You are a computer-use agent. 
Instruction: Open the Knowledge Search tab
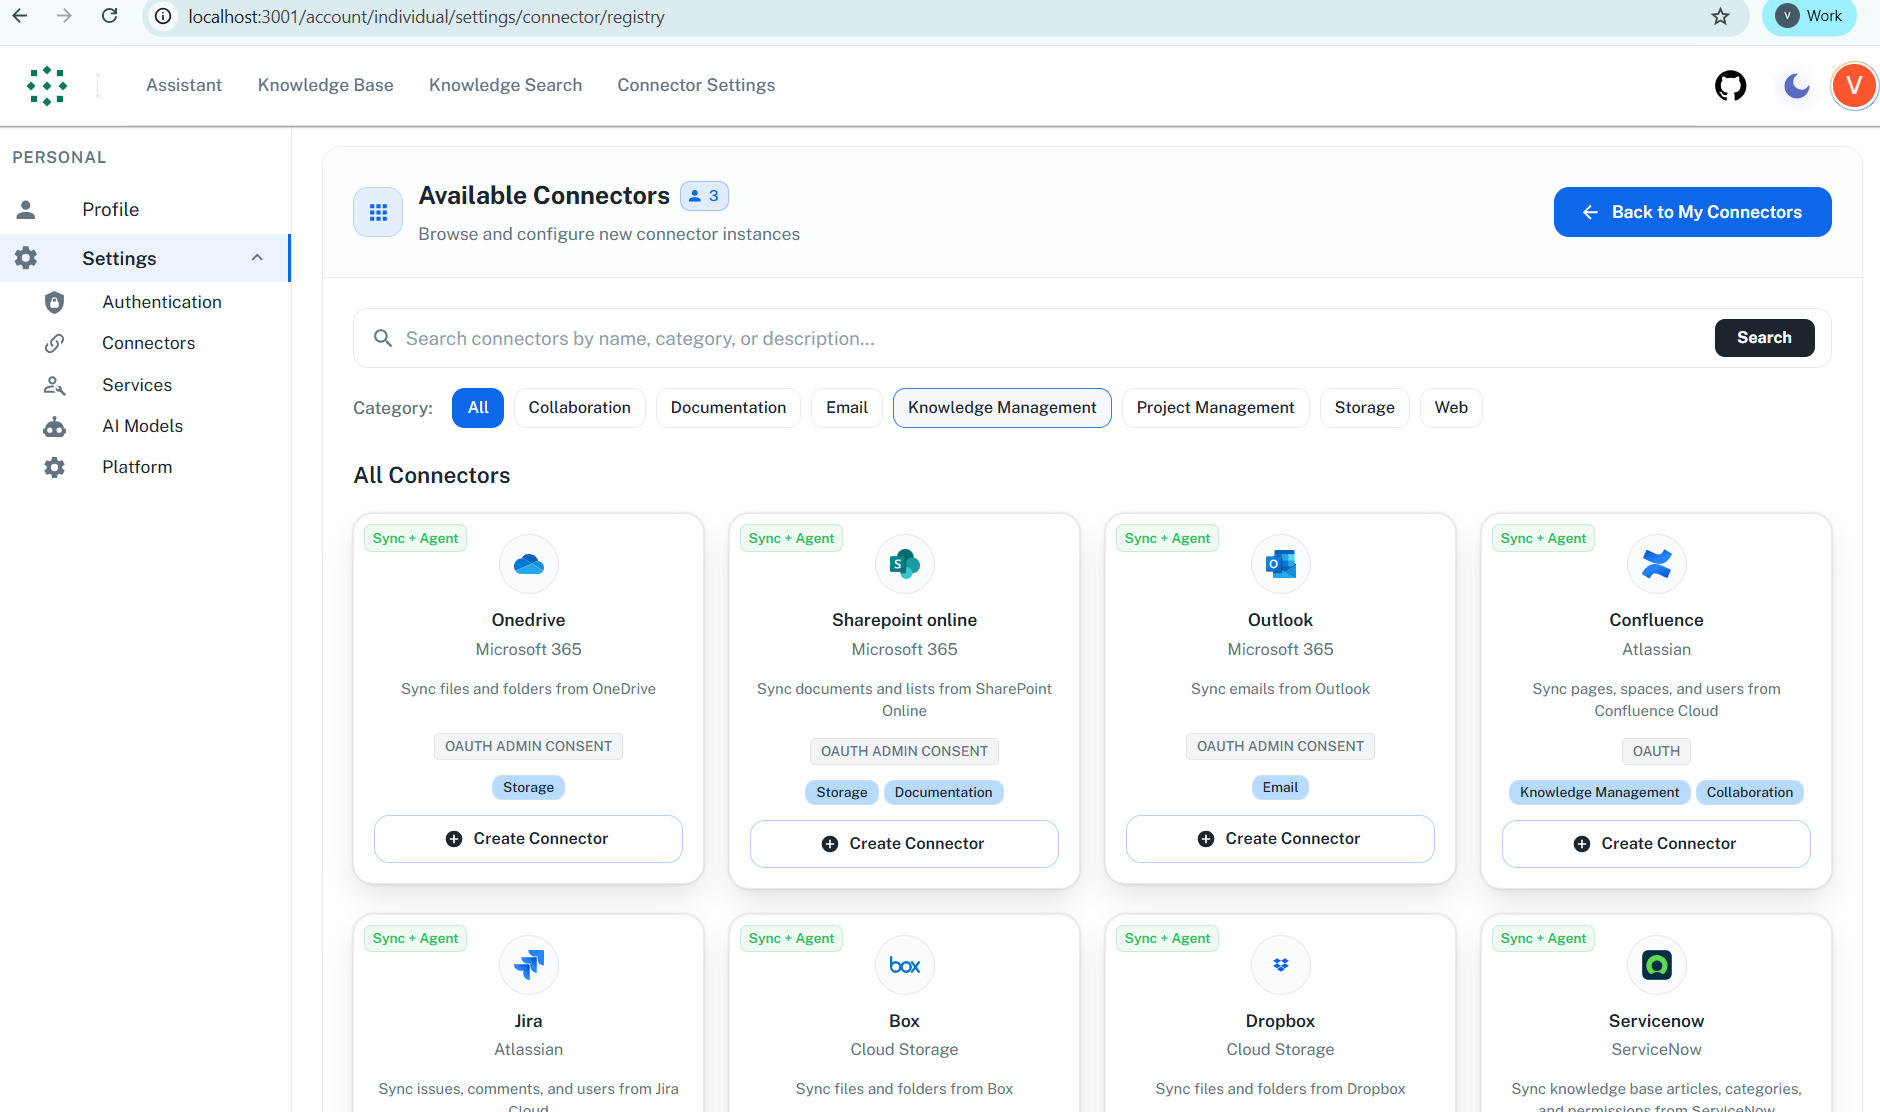tap(505, 85)
